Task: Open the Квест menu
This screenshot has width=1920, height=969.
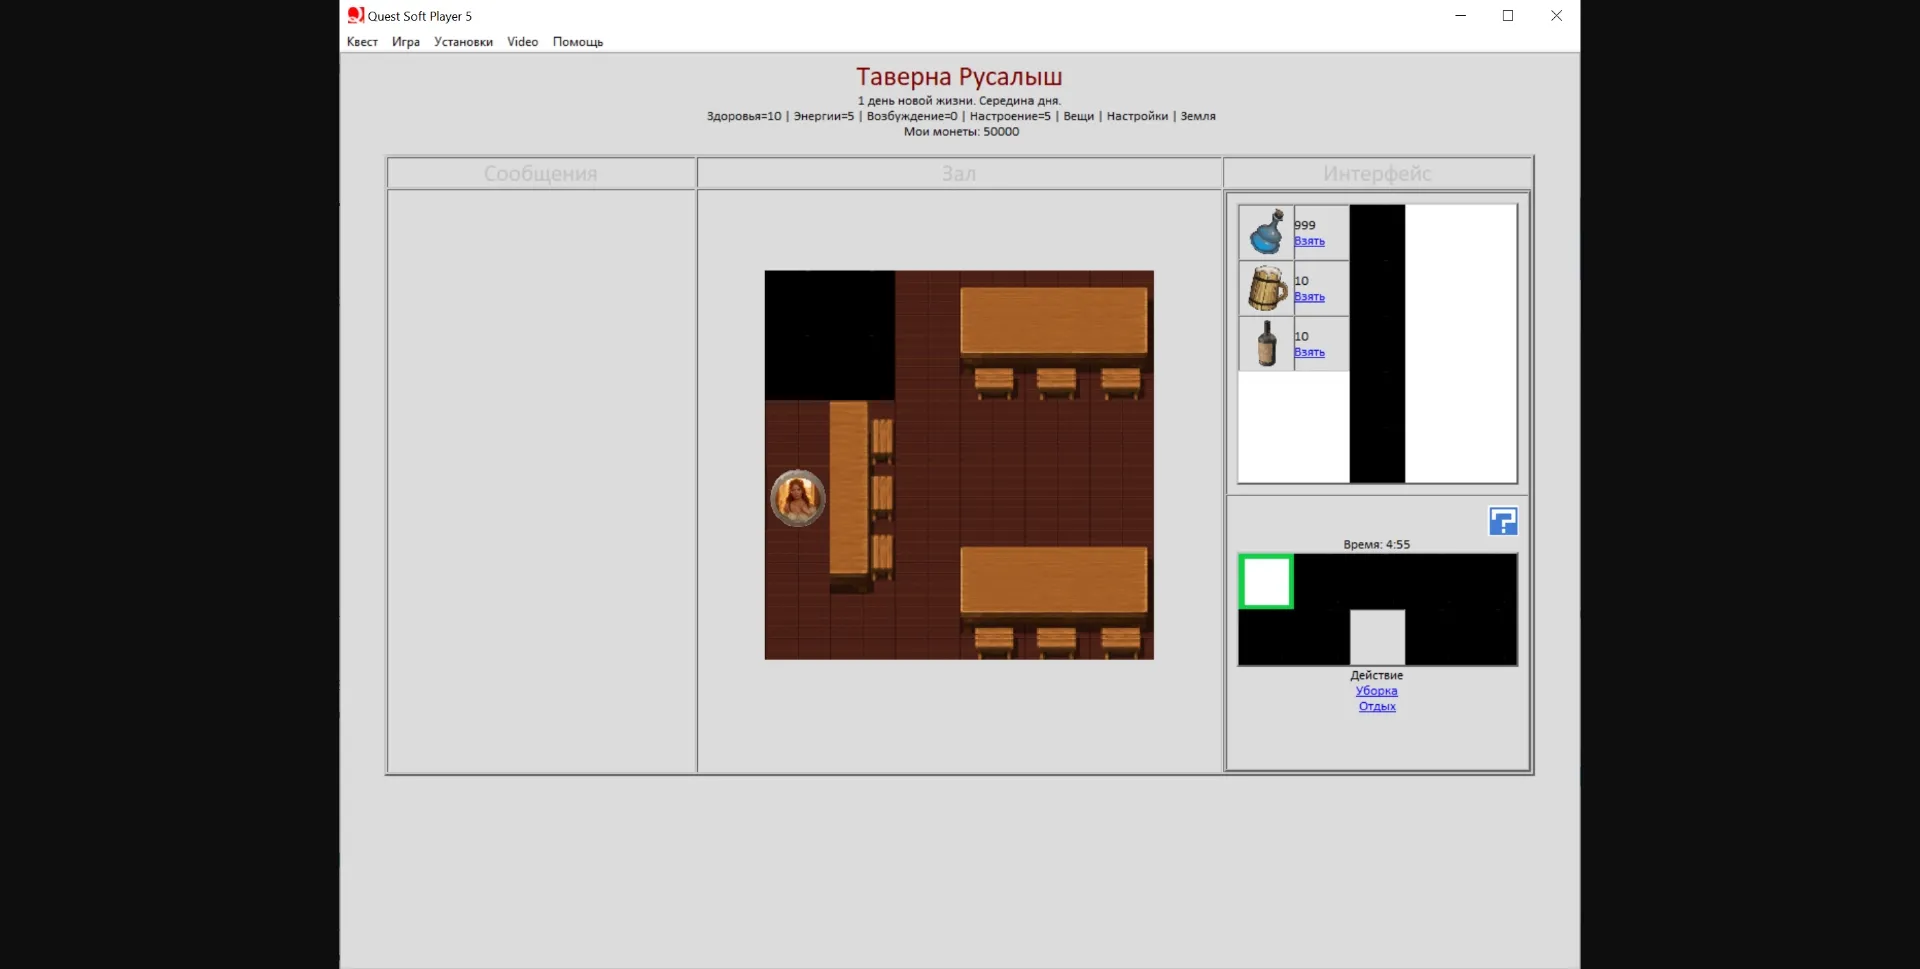Action: (362, 42)
